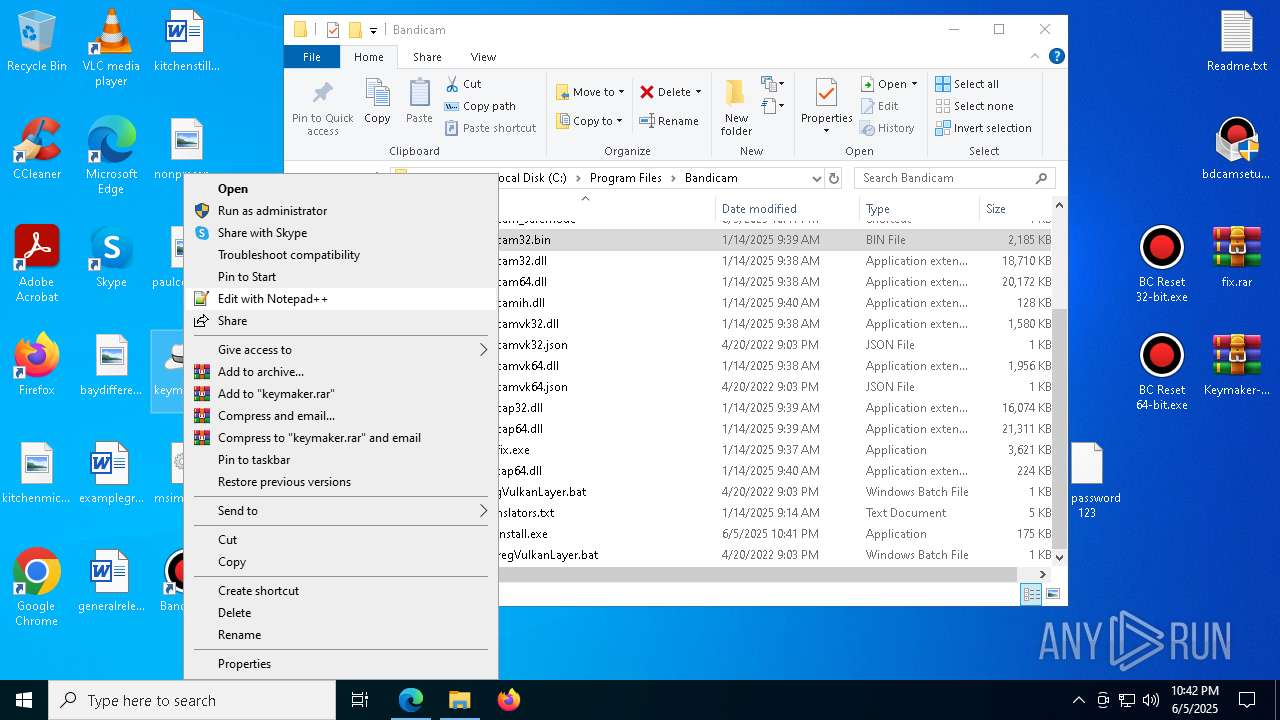Expand the address bar history dropdown
Viewport: 1280px width, 720px height.
click(x=817, y=178)
